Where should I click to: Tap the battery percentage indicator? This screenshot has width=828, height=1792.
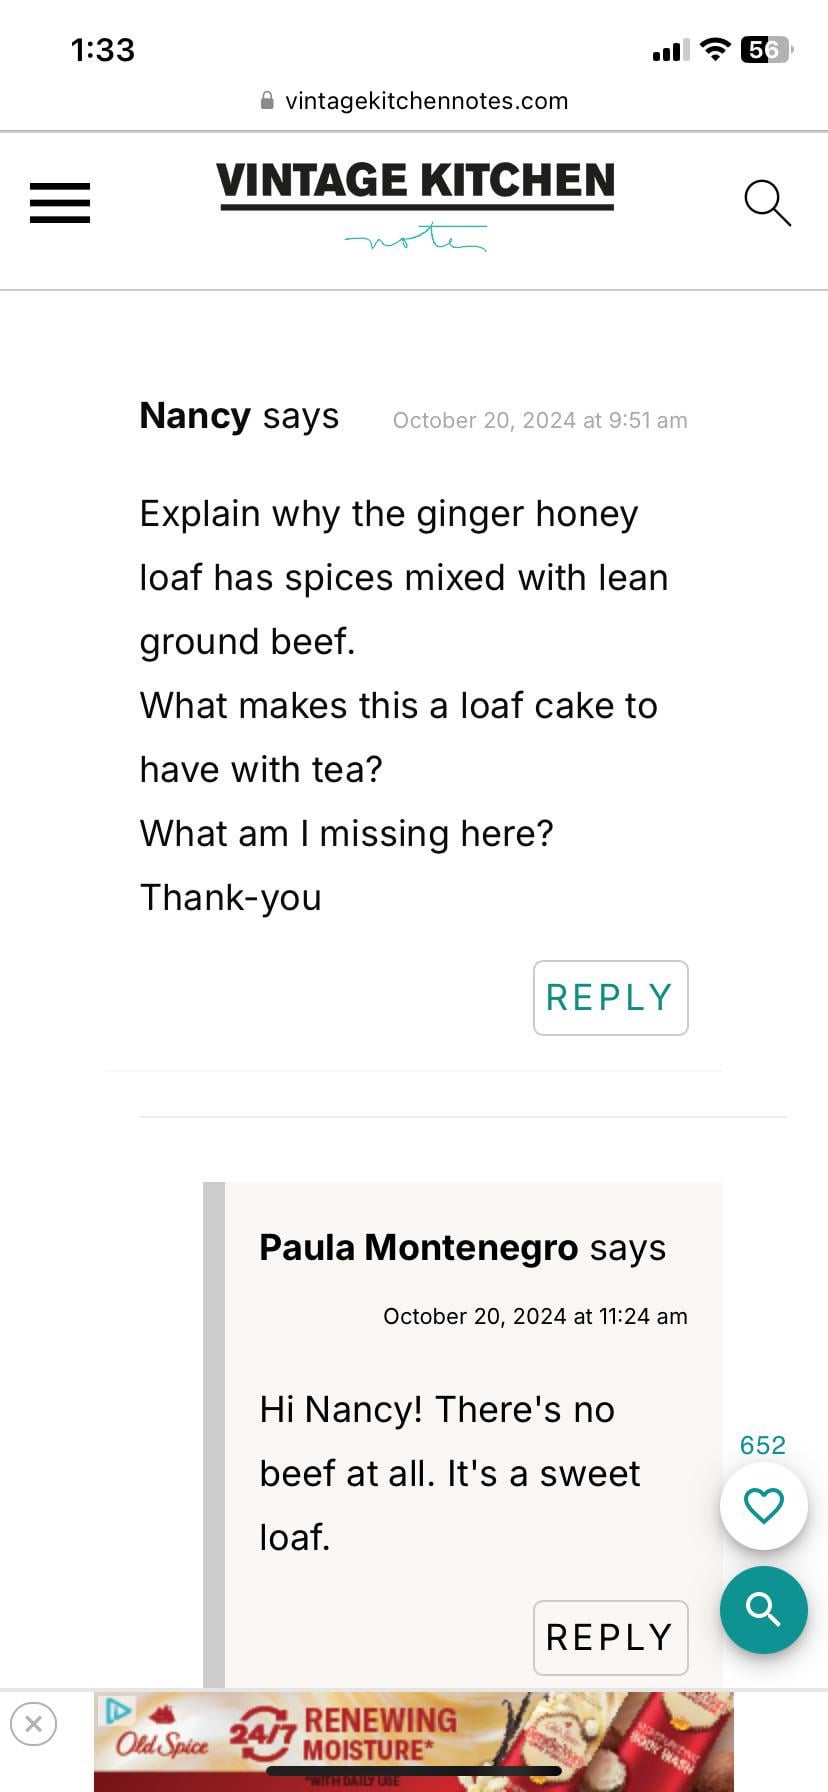(x=763, y=49)
